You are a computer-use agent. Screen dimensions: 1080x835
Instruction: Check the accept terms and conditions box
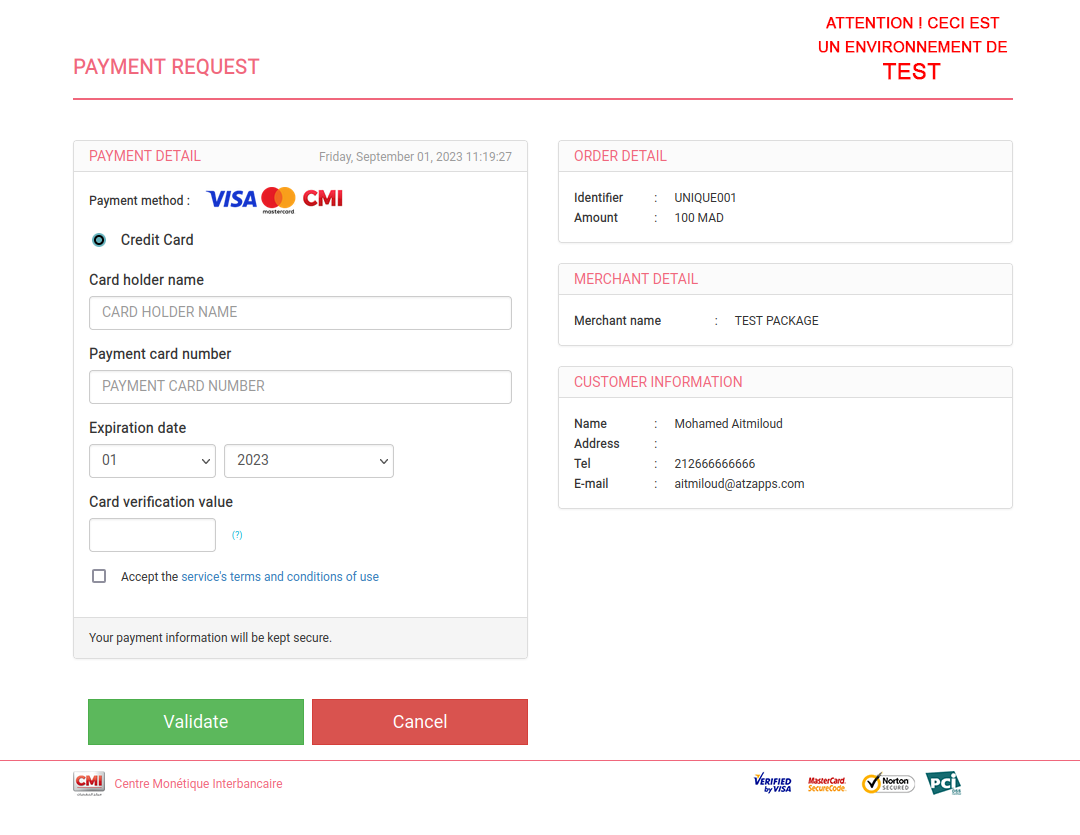pyautogui.click(x=99, y=576)
